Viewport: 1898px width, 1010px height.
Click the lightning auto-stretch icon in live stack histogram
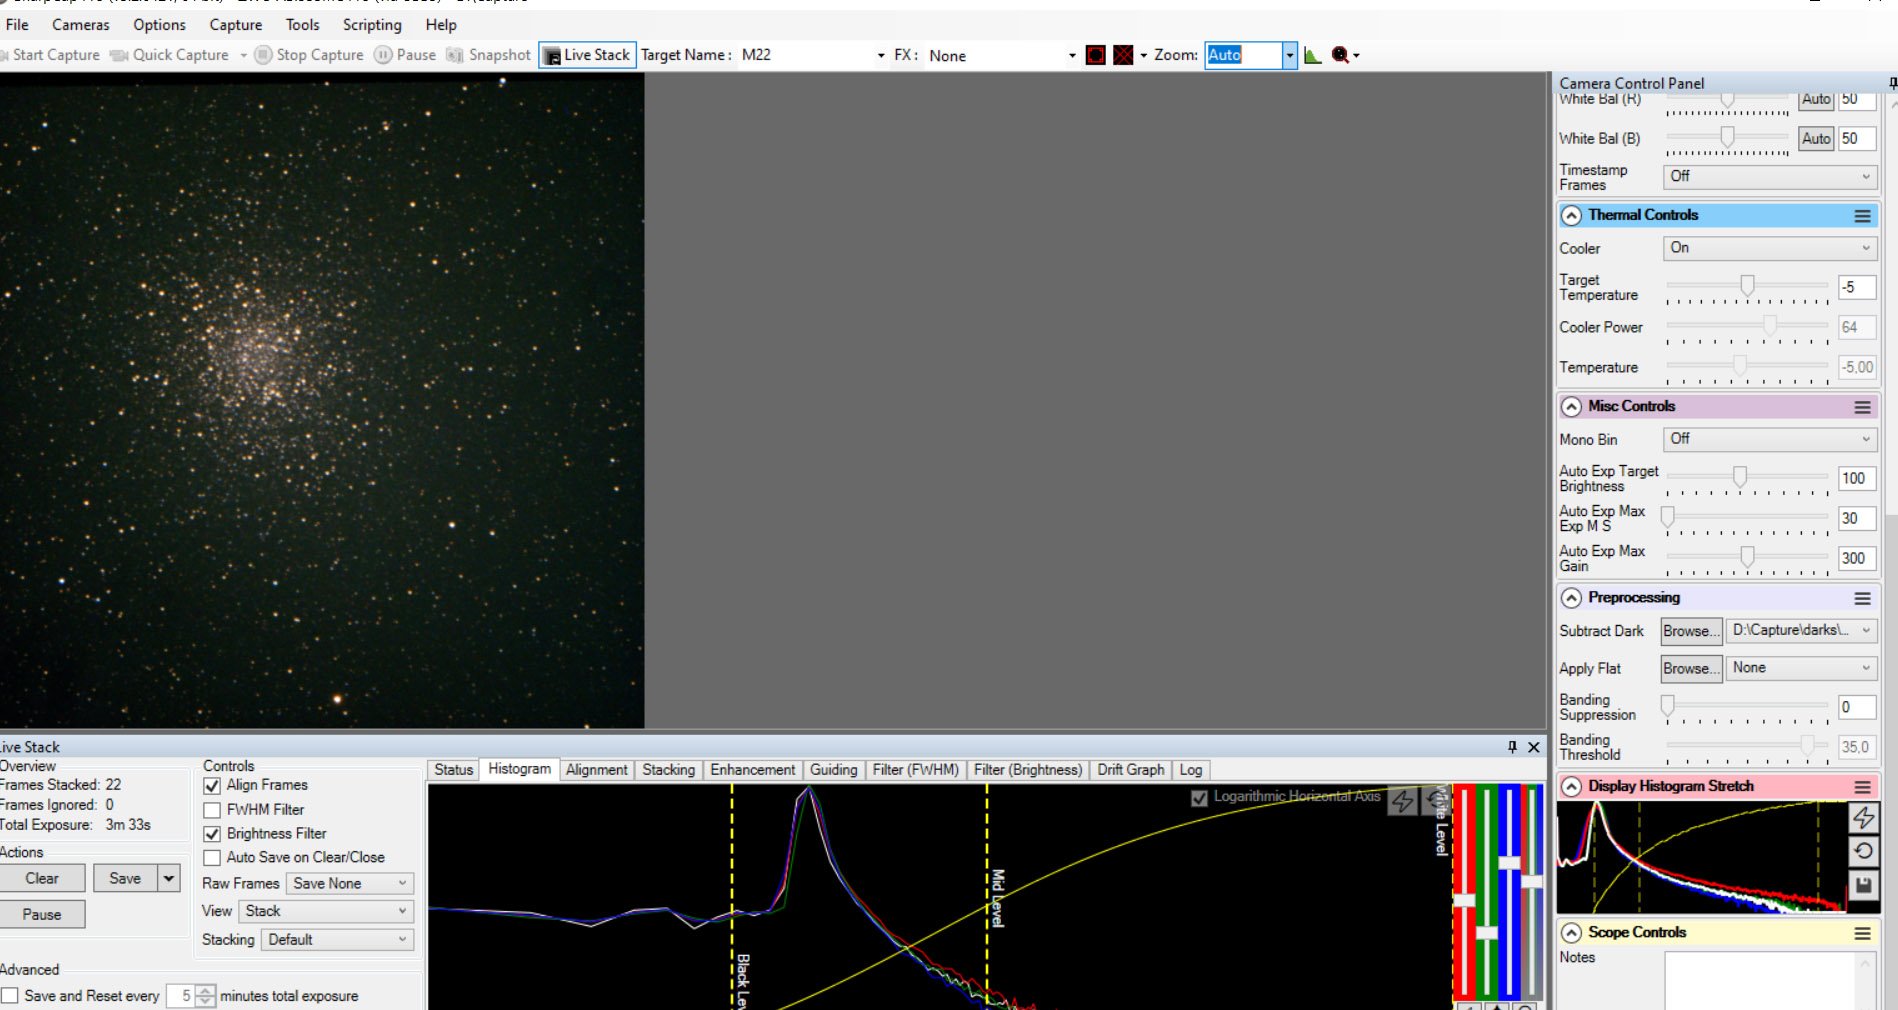tap(1403, 800)
